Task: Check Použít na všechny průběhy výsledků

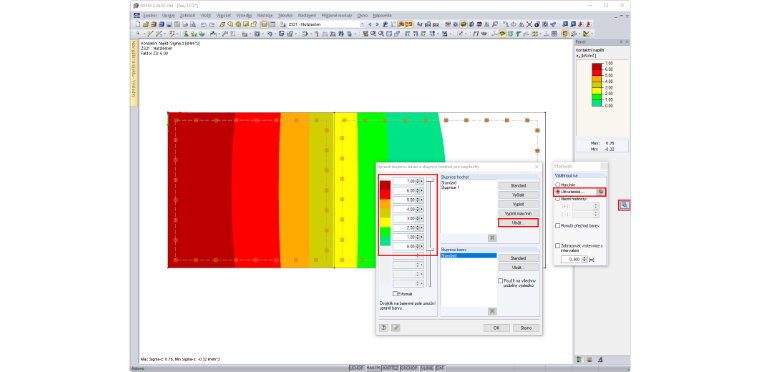Action: 500,280
